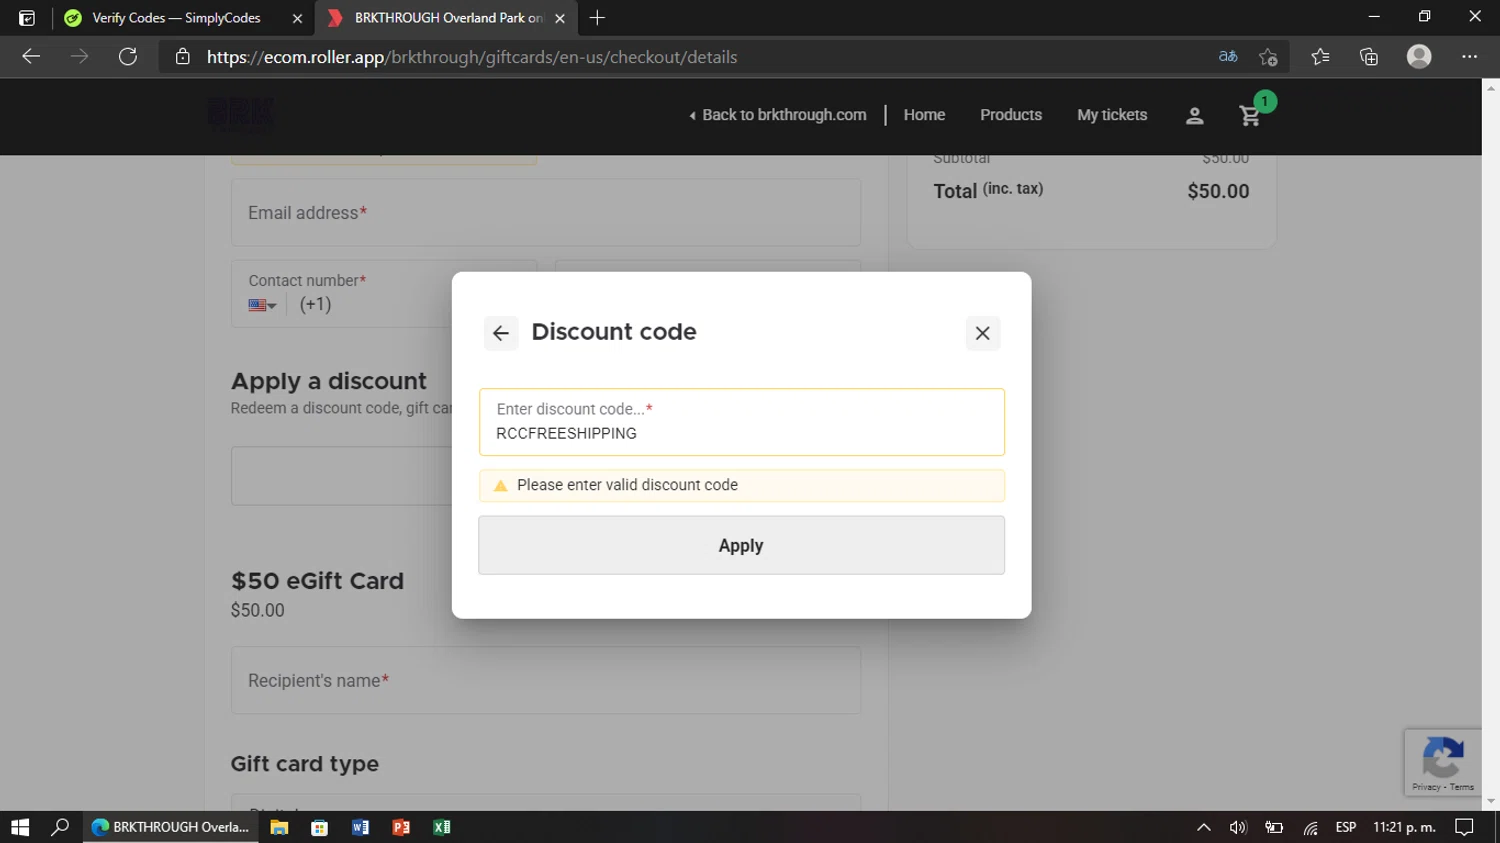Screen dimensions: 1500x843
Task: Add this page to favorites
Action: point(1268,57)
